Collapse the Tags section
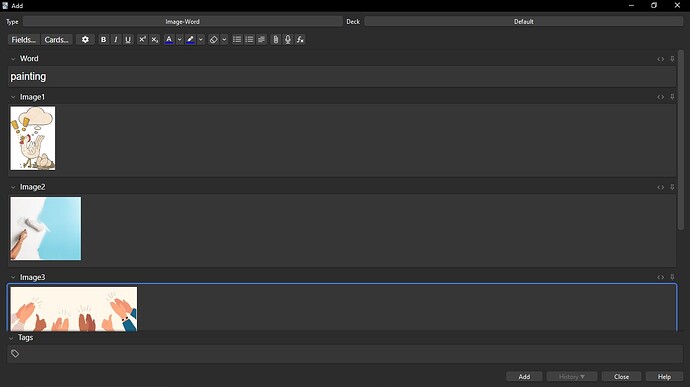The height and width of the screenshot is (387, 690). click(x=11, y=338)
